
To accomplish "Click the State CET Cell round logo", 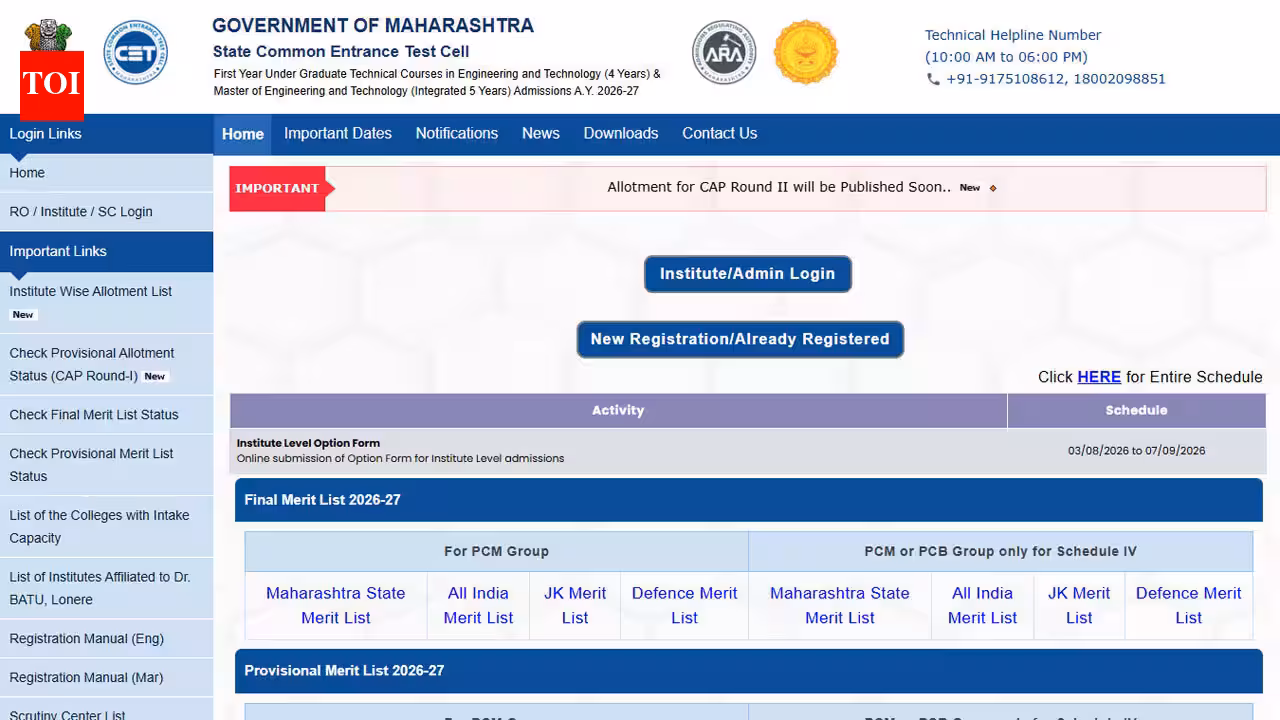I will coord(136,52).
